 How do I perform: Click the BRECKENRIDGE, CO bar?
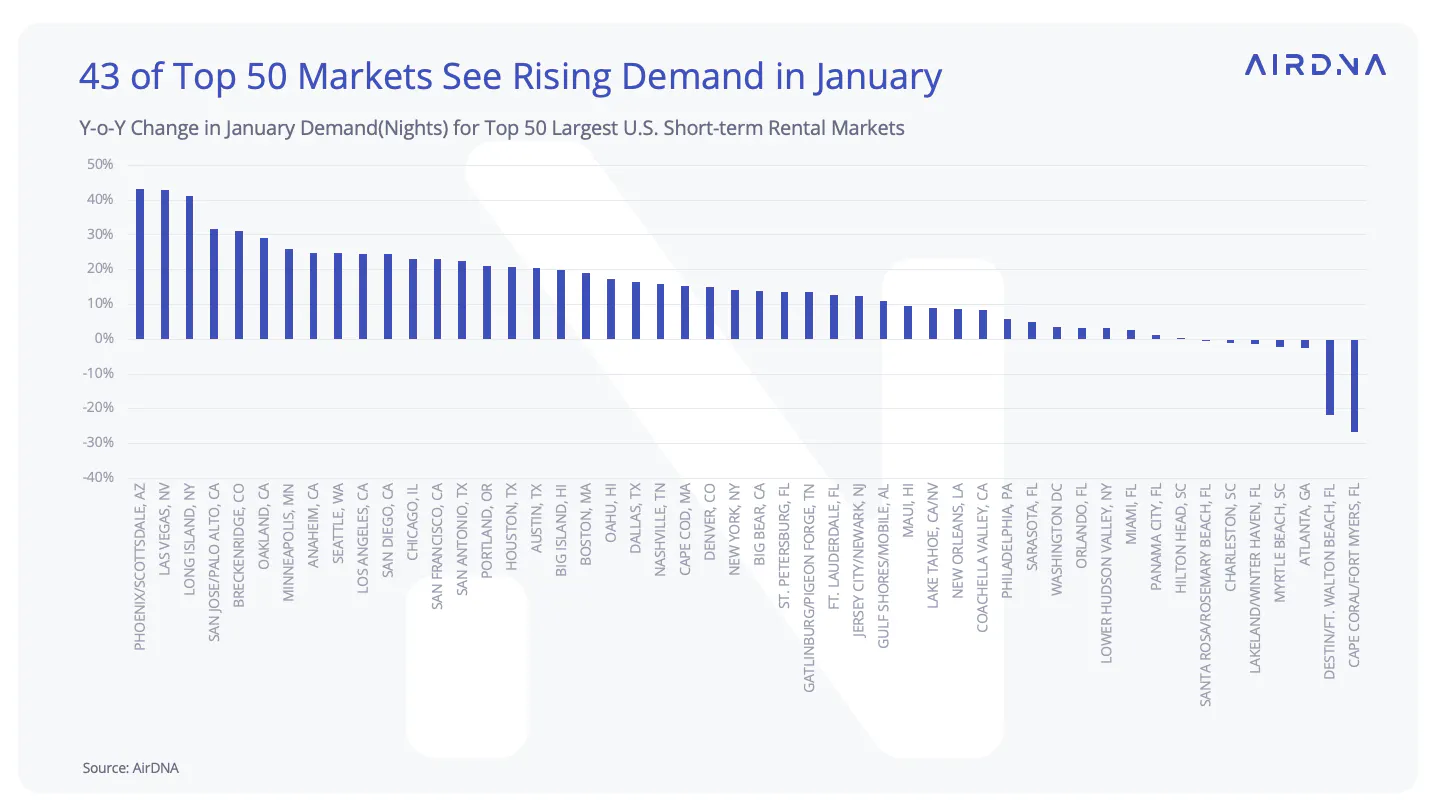(239, 285)
